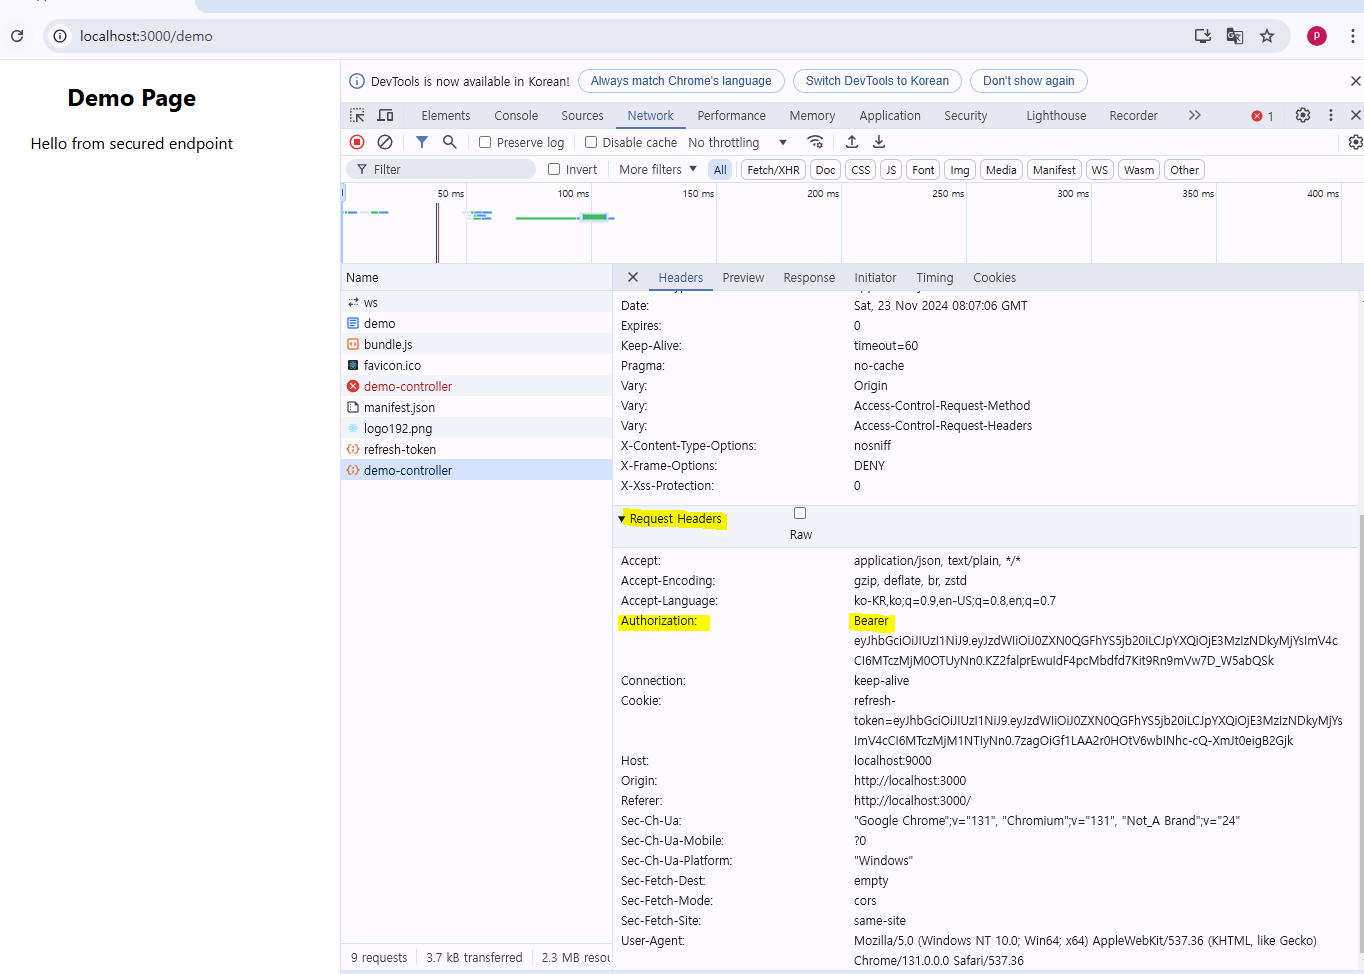This screenshot has width=1364, height=974.
Task: Open the site information icon in address bar
Action: [60, 36]
